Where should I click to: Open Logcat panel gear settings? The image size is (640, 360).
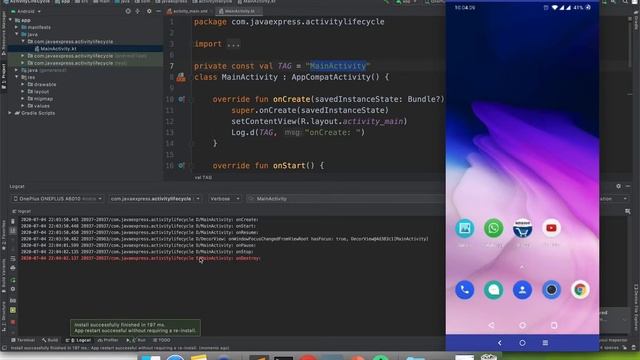click(618, 186)
